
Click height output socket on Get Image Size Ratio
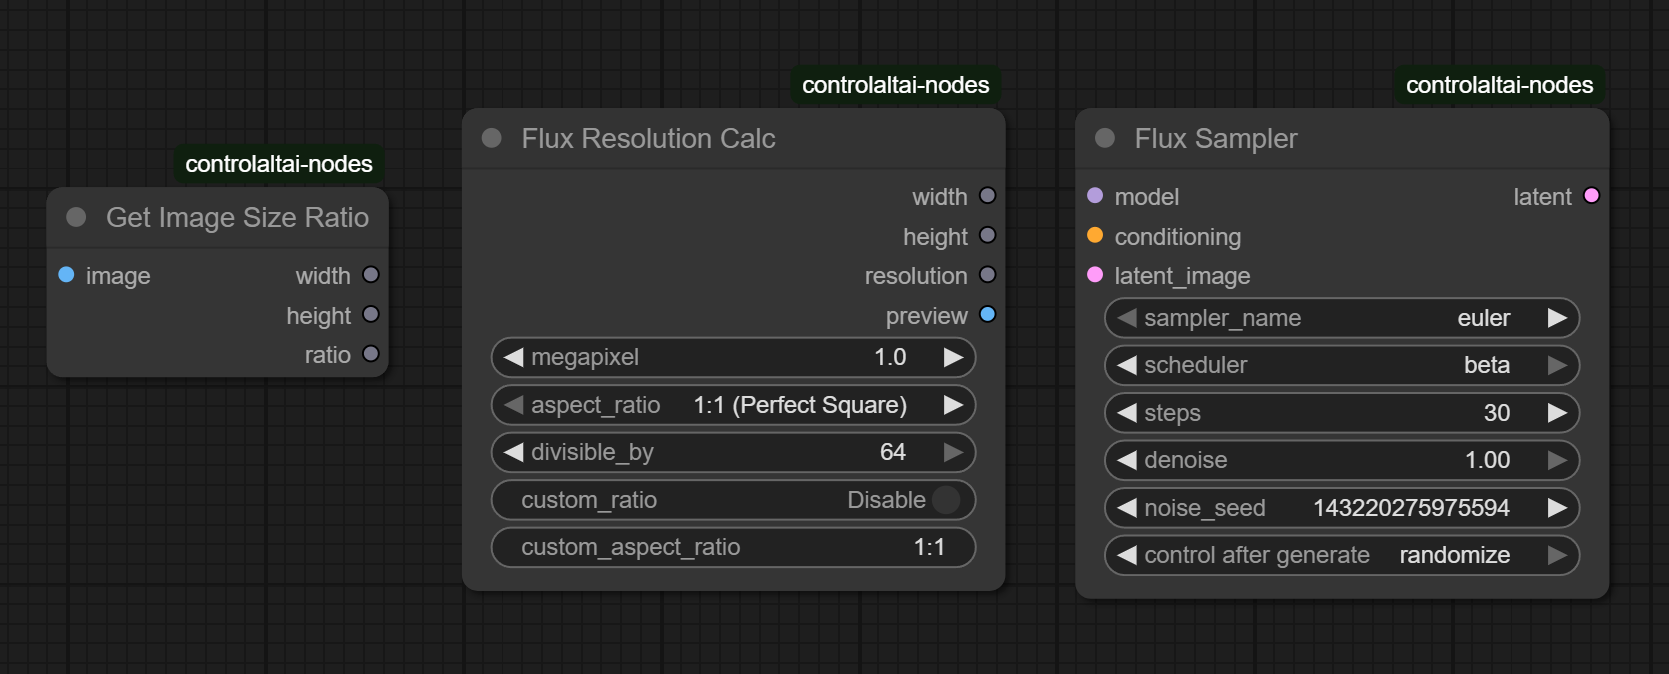[x=371, y=315]
